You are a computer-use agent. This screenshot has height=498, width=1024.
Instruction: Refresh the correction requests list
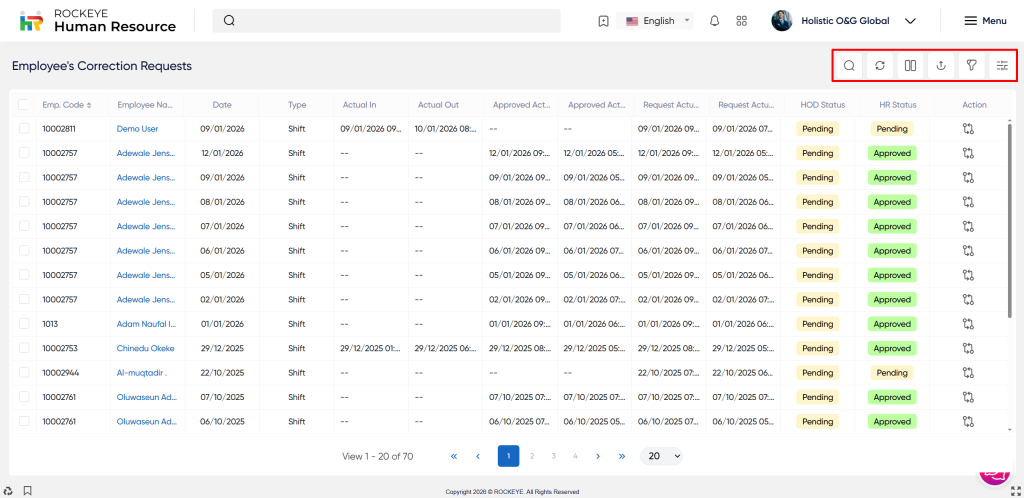pyautogui.click(x=879, y=66)
